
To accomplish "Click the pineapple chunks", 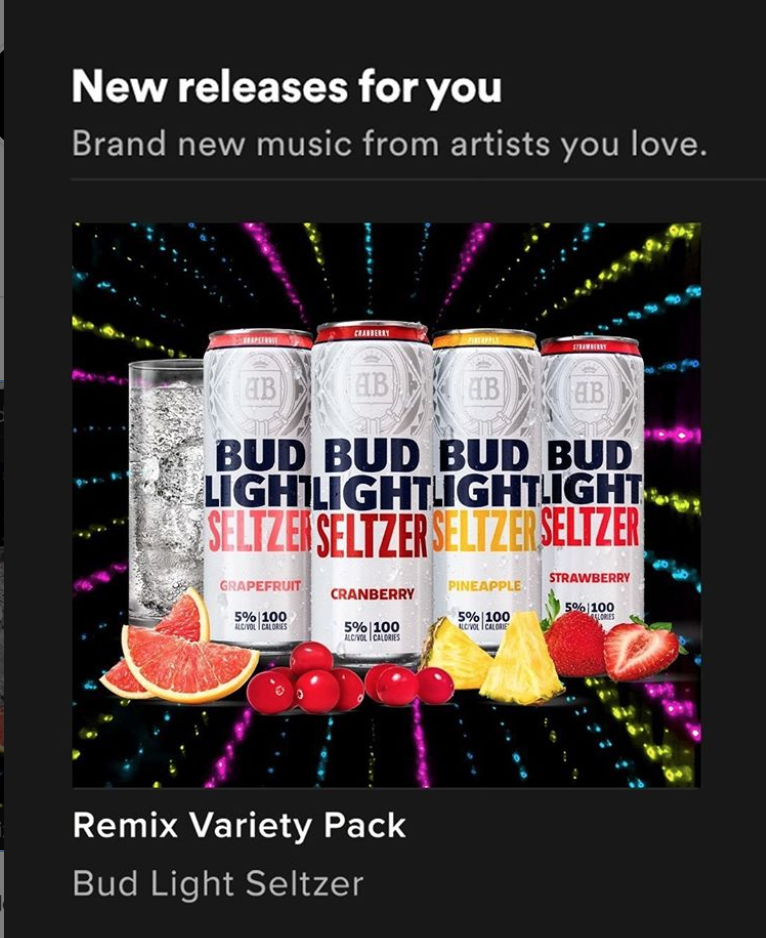I will click(493, 657).
